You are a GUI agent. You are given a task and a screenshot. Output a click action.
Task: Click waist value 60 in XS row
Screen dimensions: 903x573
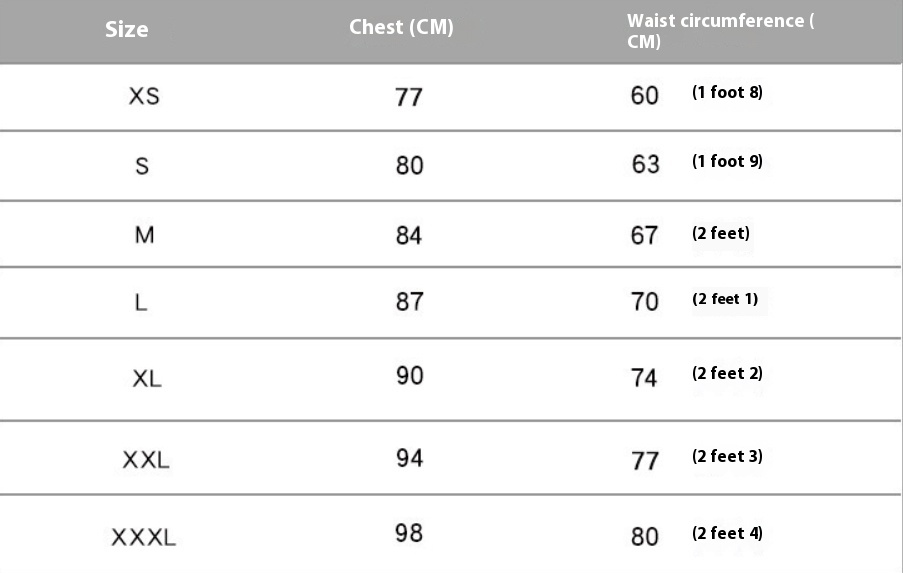(x=644, y=96)
